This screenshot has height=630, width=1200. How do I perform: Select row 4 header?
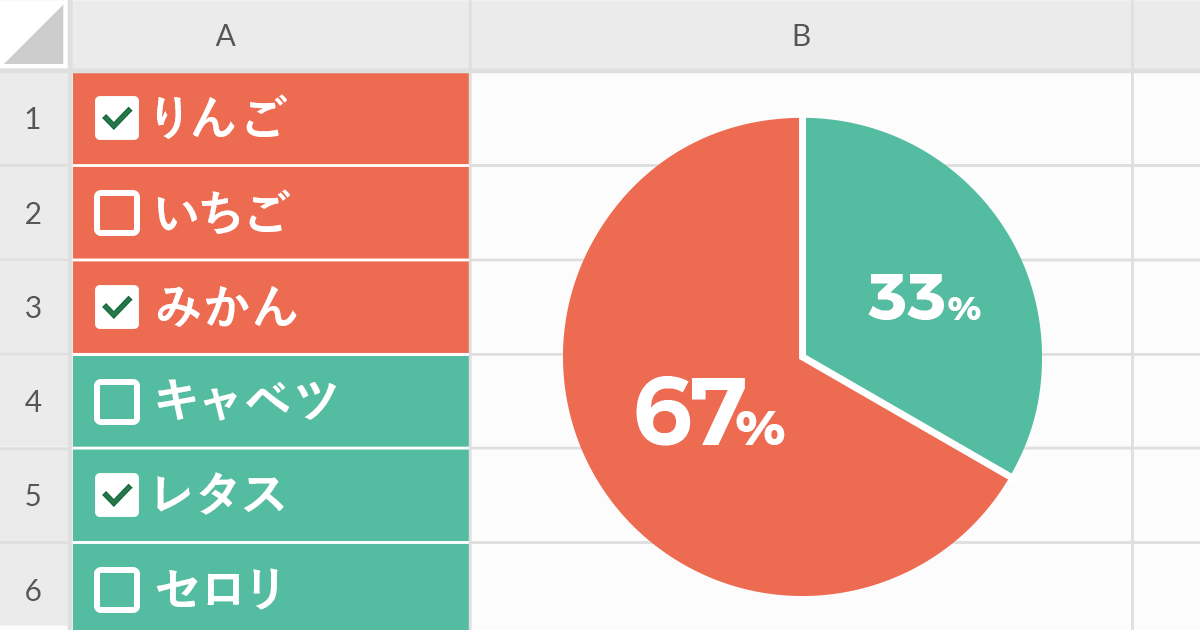(x=34, y=401)
